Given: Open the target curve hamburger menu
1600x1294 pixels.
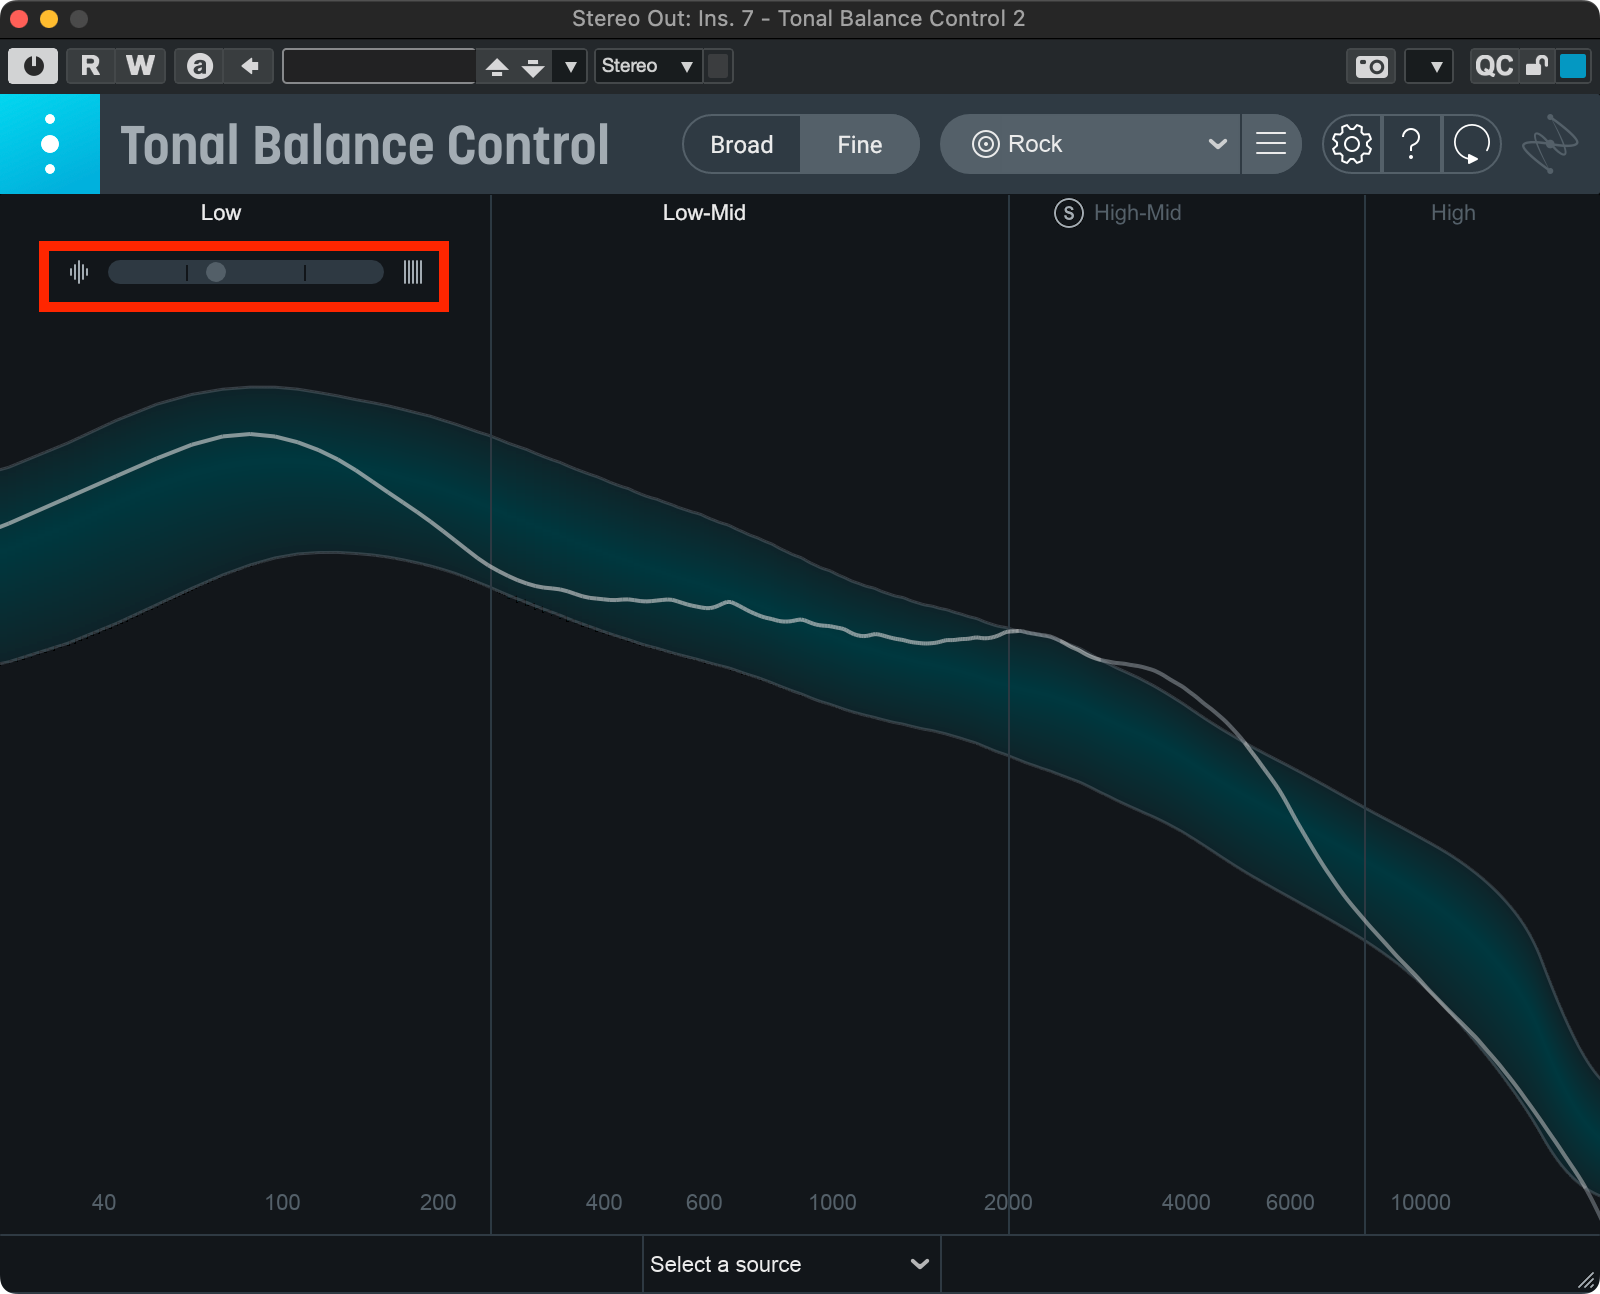Looking at the screenshot, I should click(1270, 145).
